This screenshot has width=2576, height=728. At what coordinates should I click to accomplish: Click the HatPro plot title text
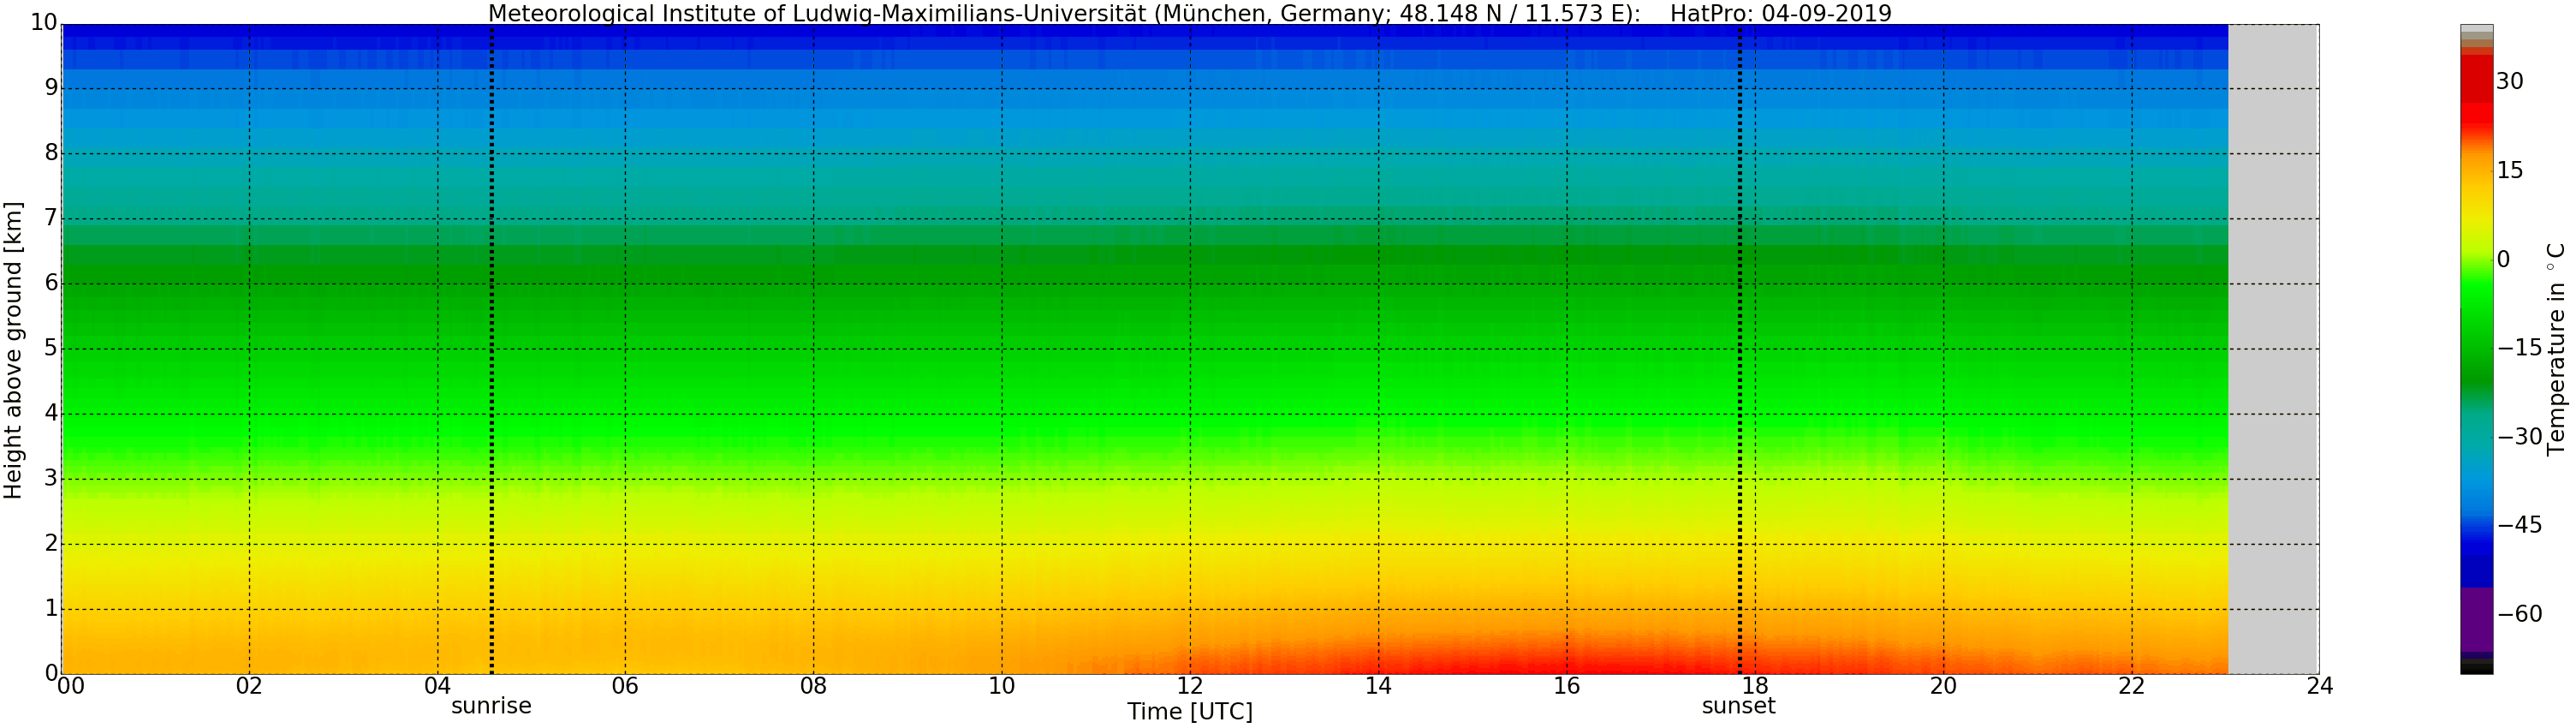pyautogui.click(x=1189, y=13)
